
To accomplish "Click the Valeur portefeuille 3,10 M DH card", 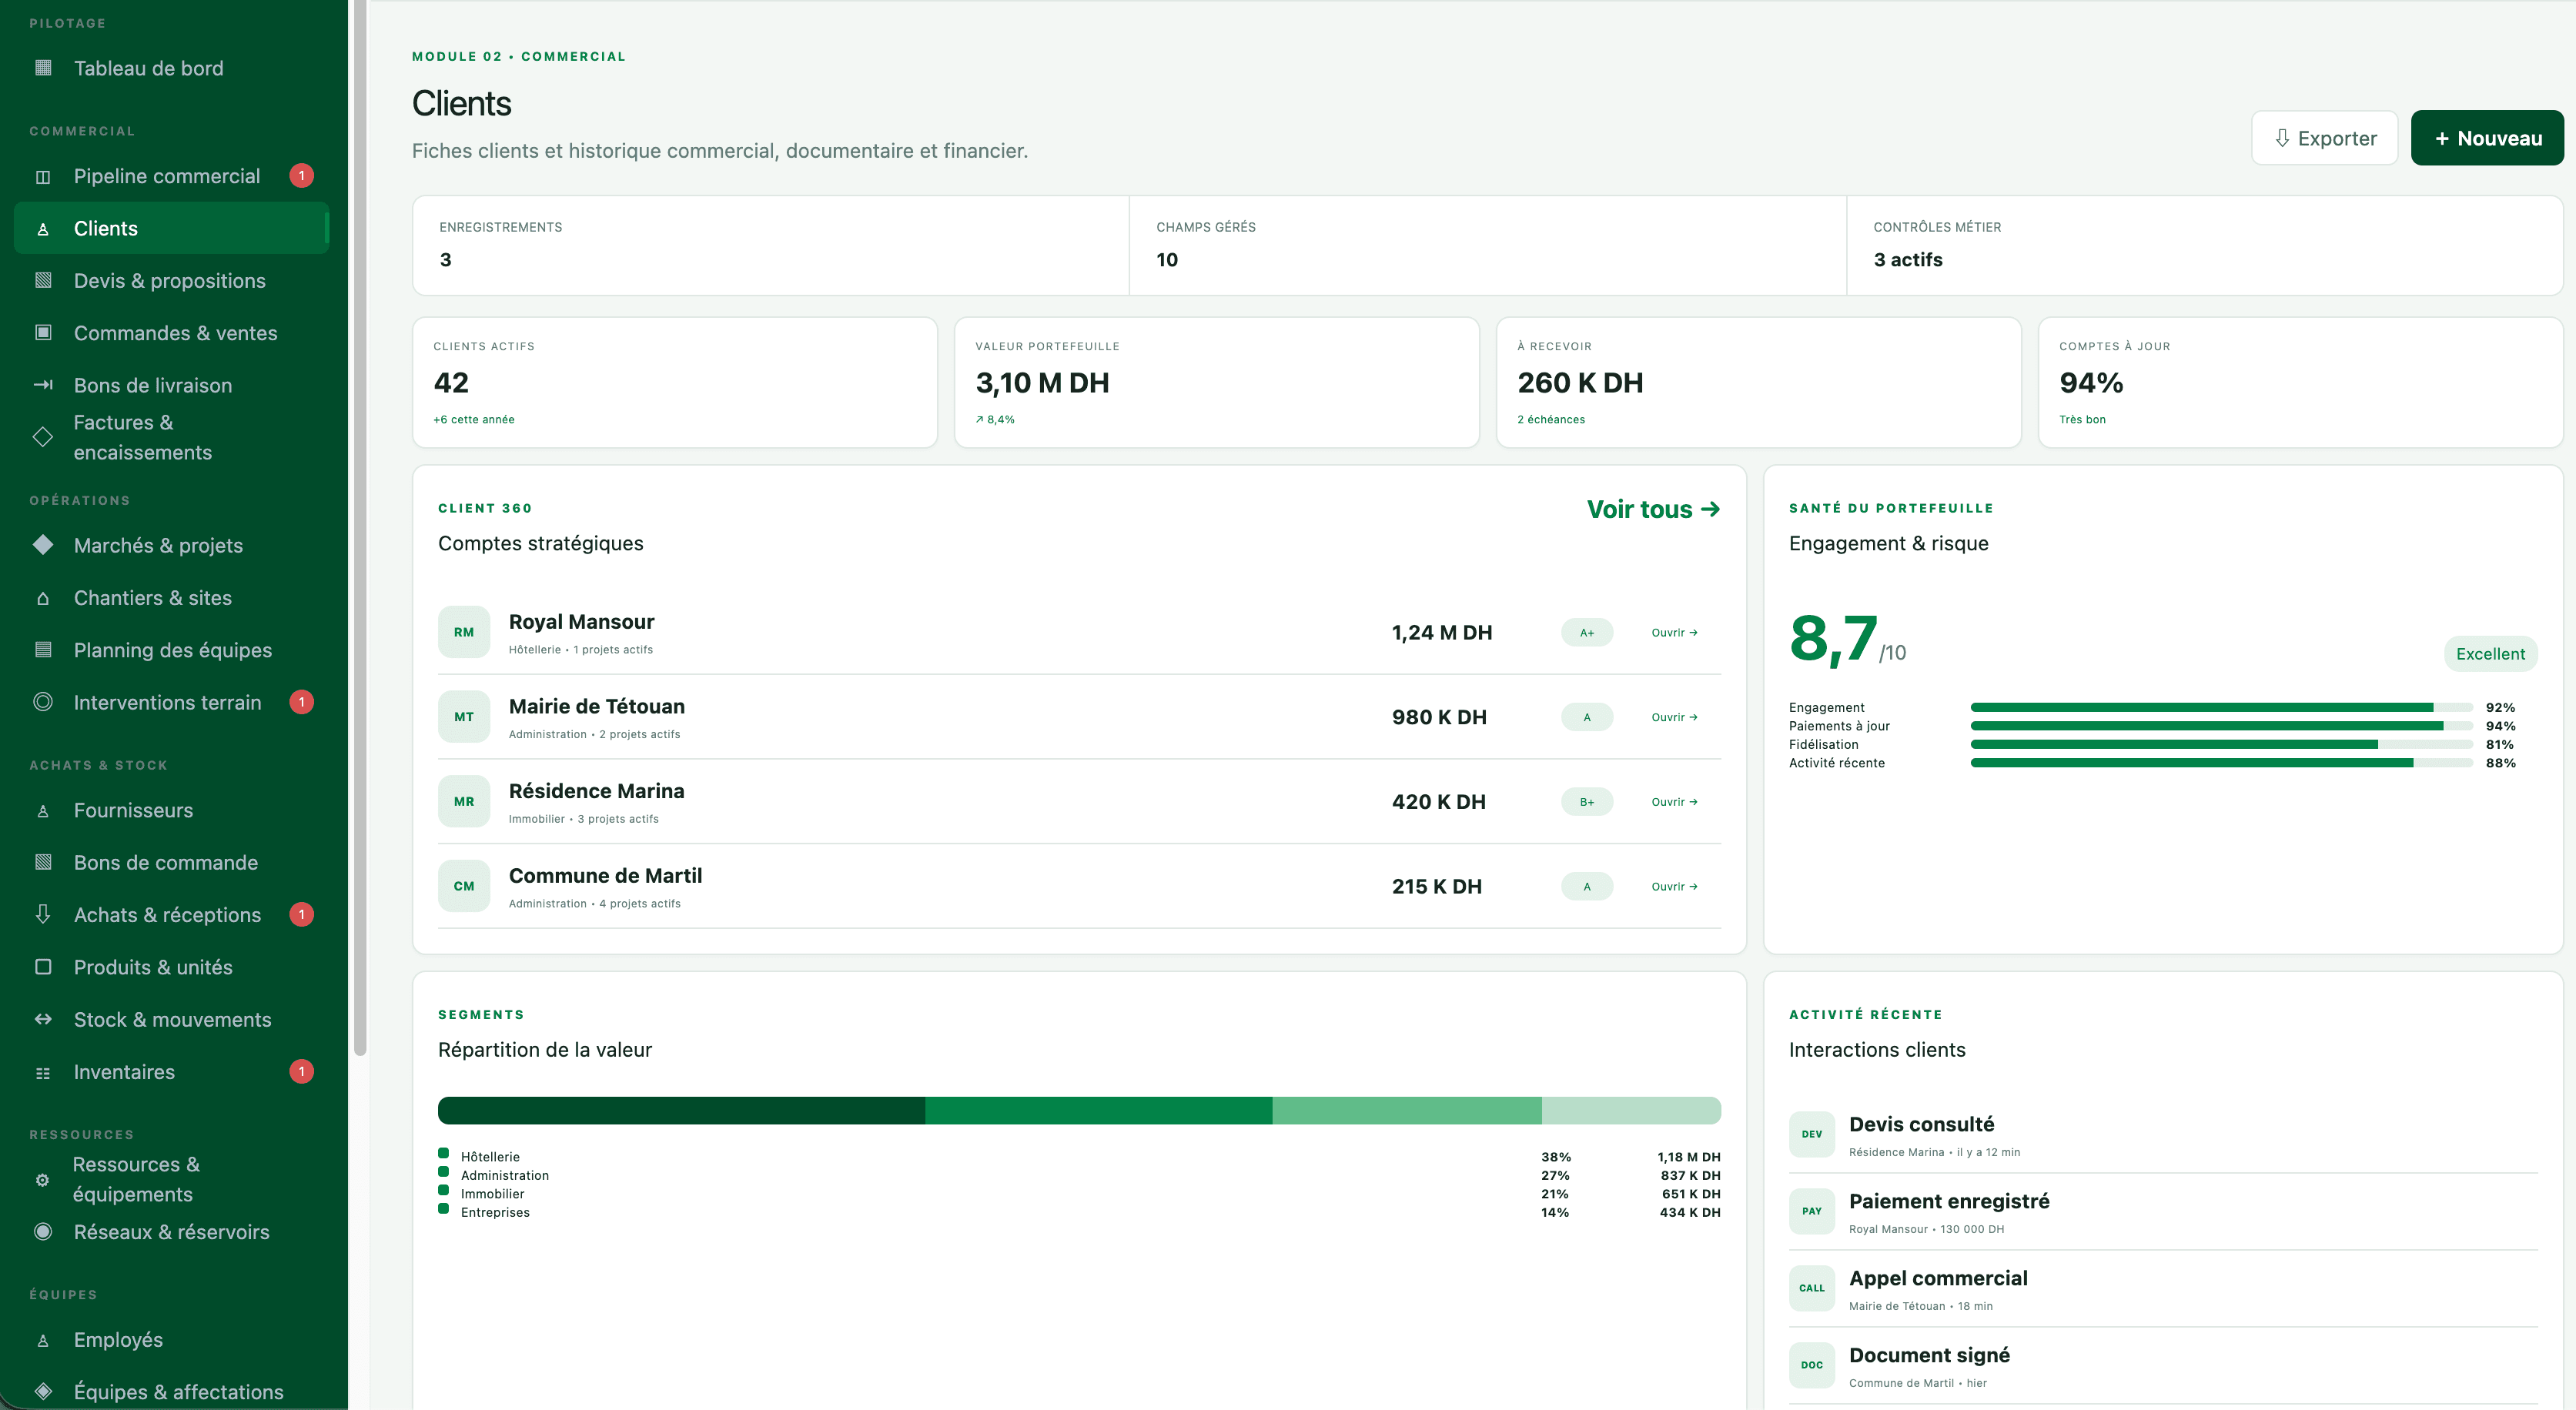I will [1217, 382].
